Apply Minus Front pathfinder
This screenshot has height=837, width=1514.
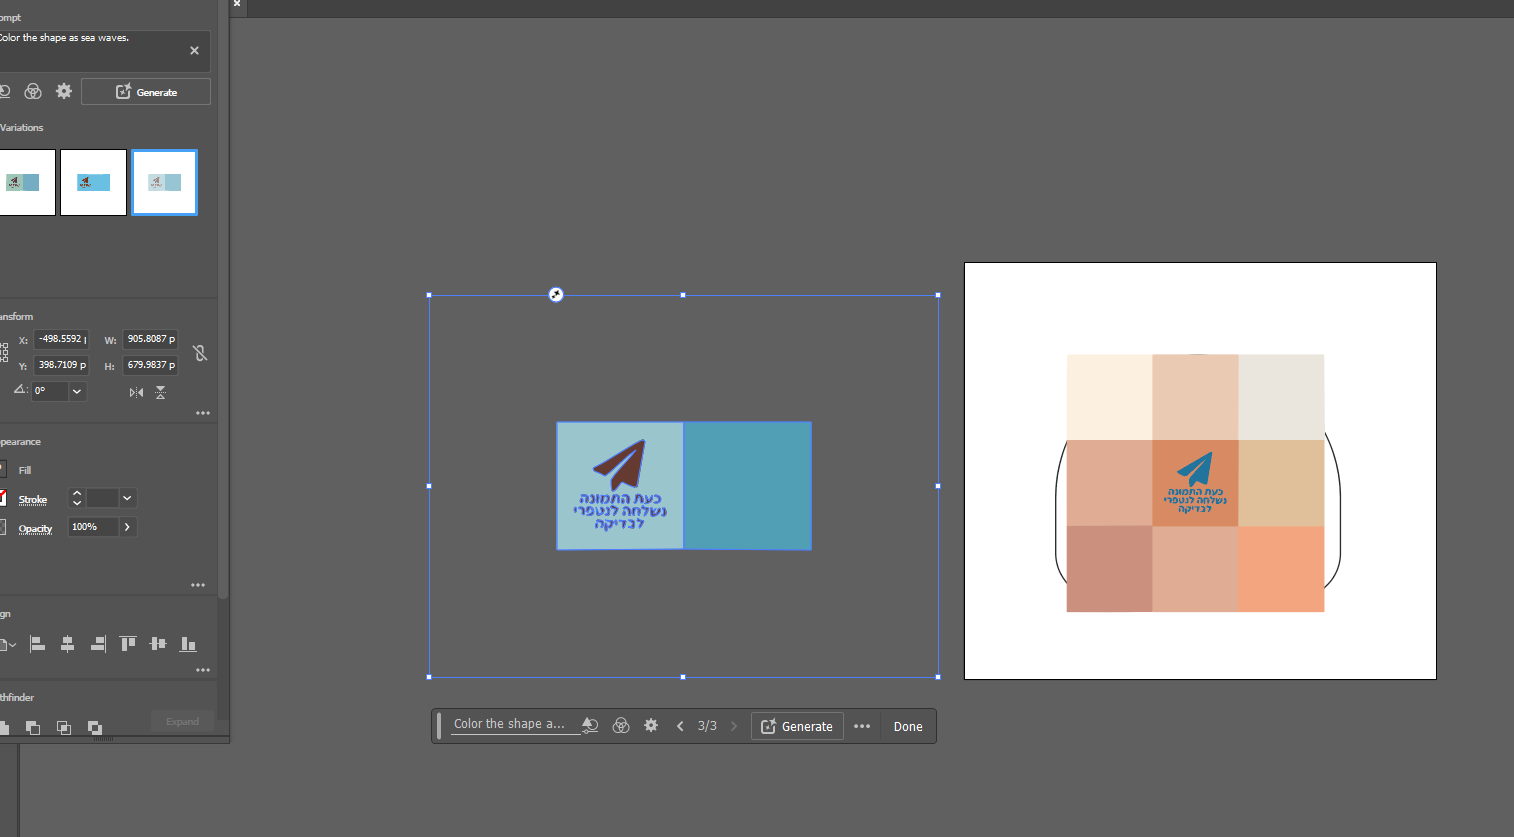click(33, 728)
